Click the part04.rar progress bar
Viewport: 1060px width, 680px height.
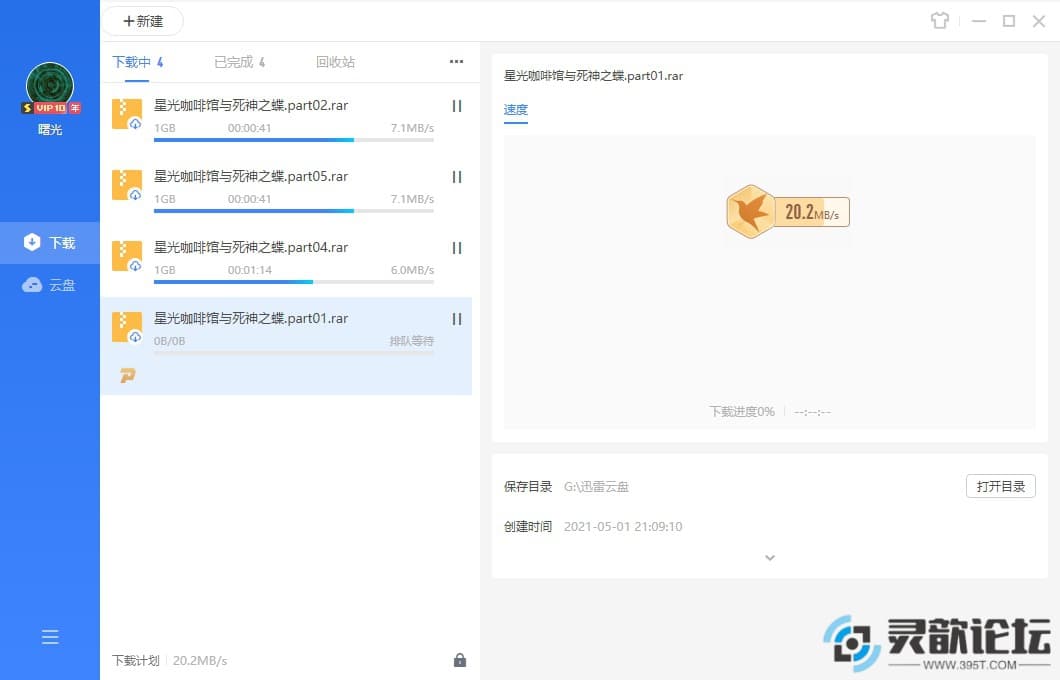click(x=293, y=282)
